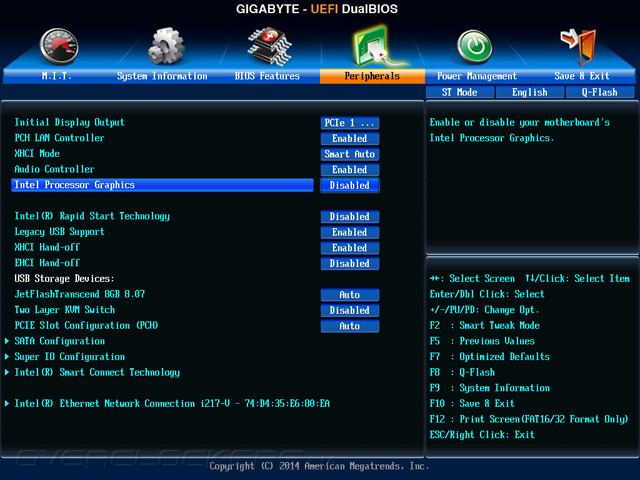This screenshot has height=480, width=640.
Task: Click the System Information gears icon
Action: pos(166,46)
